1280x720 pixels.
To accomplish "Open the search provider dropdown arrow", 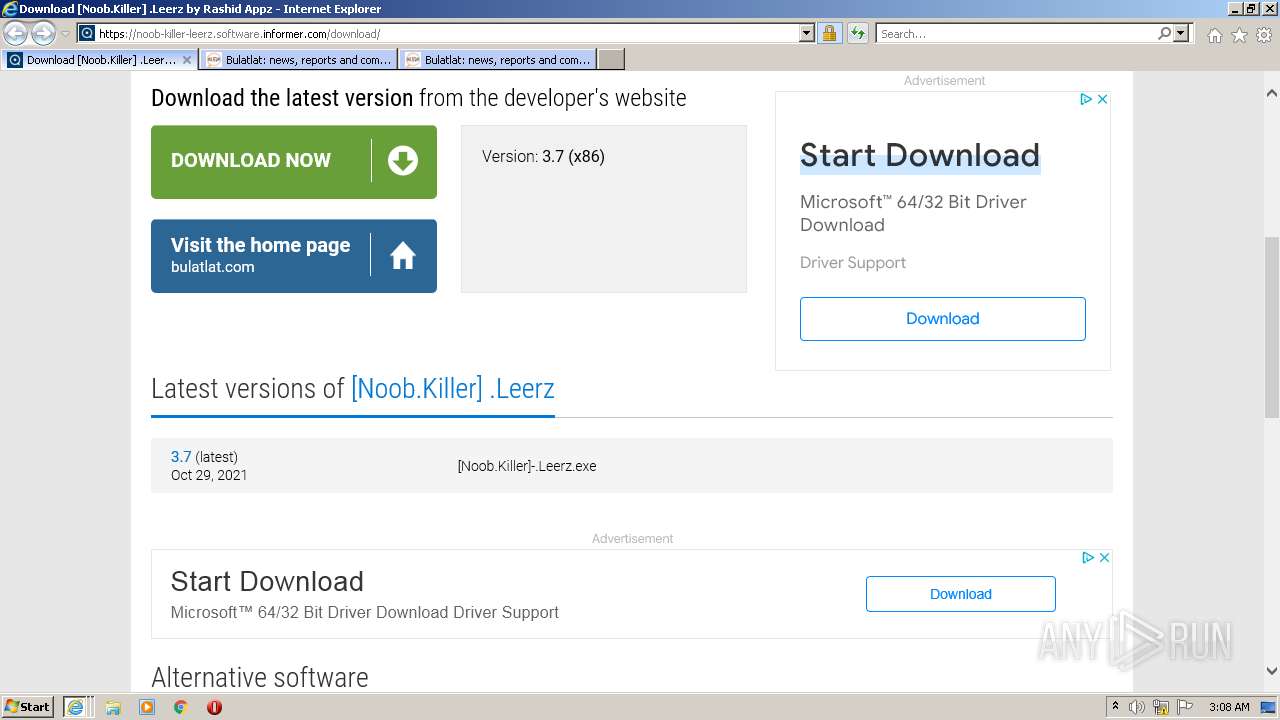I will tap(1182, 33).
